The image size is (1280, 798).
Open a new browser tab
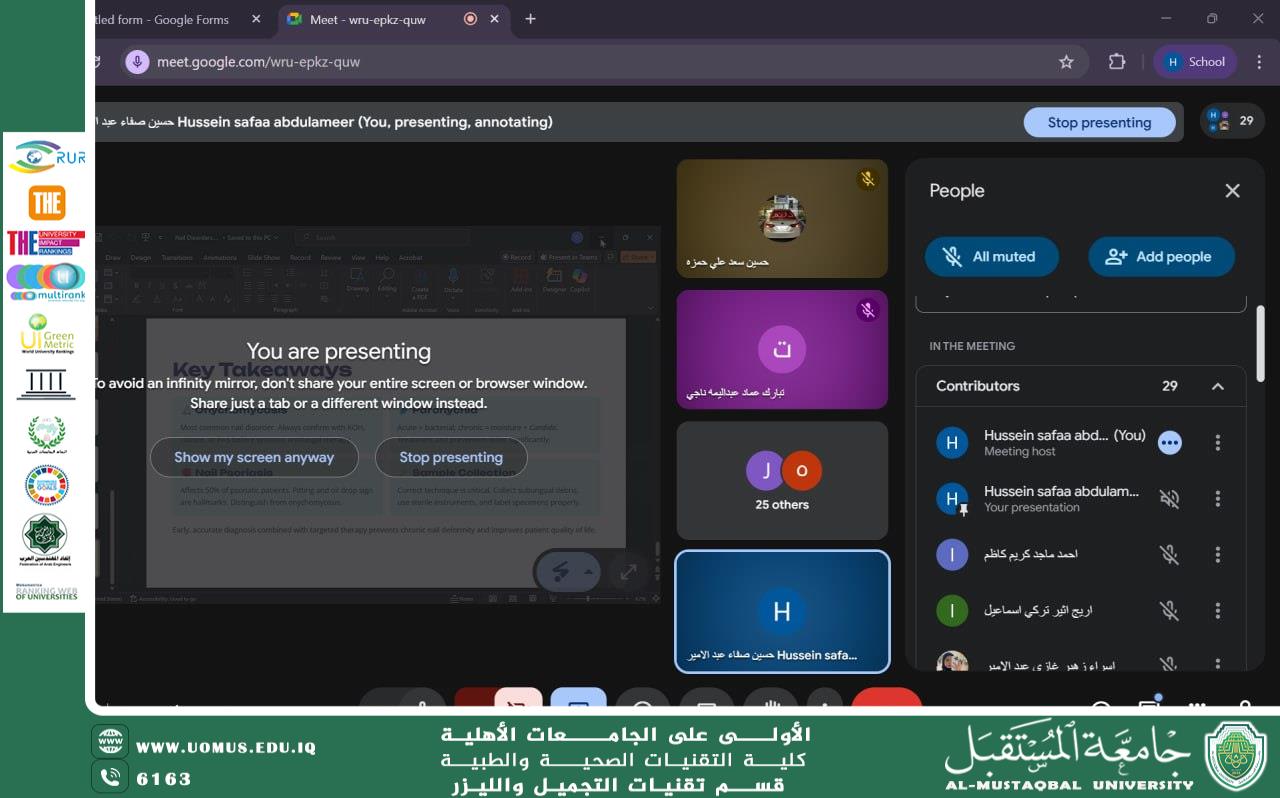(530, 19)
